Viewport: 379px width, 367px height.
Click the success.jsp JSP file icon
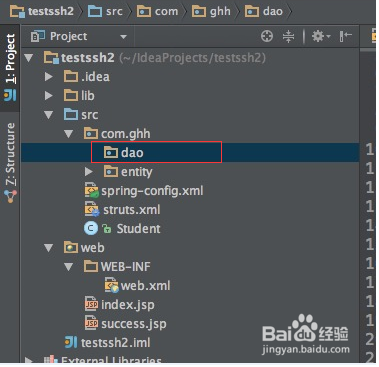(91, 324)
